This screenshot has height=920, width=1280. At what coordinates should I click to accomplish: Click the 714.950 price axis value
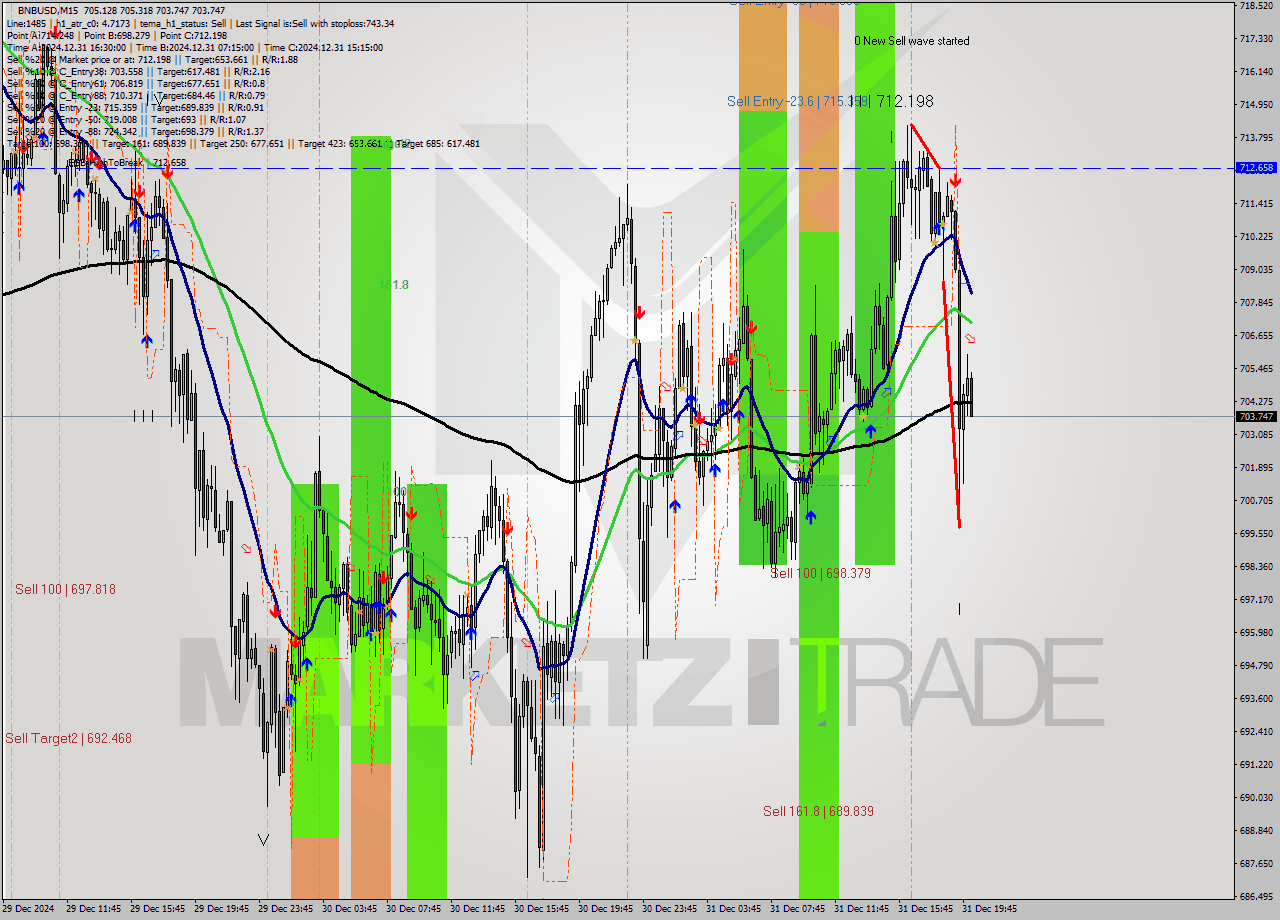pyautogui.click(x=1256, y=105)
